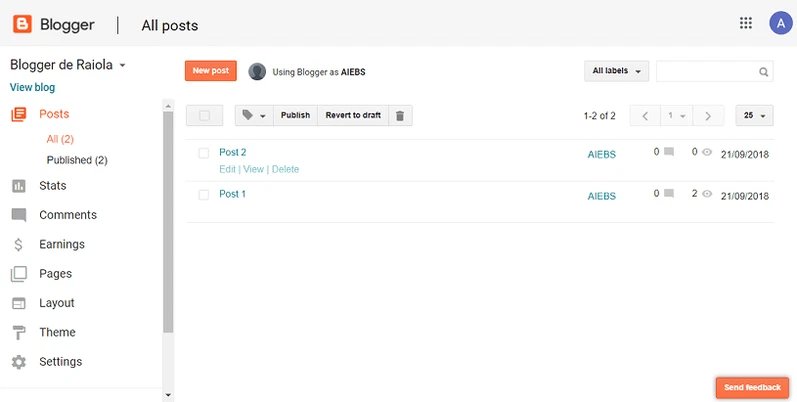Viewport: 797px width, 402px height.
Task: Select the All (2) posts filter
Action: (60, 139)
